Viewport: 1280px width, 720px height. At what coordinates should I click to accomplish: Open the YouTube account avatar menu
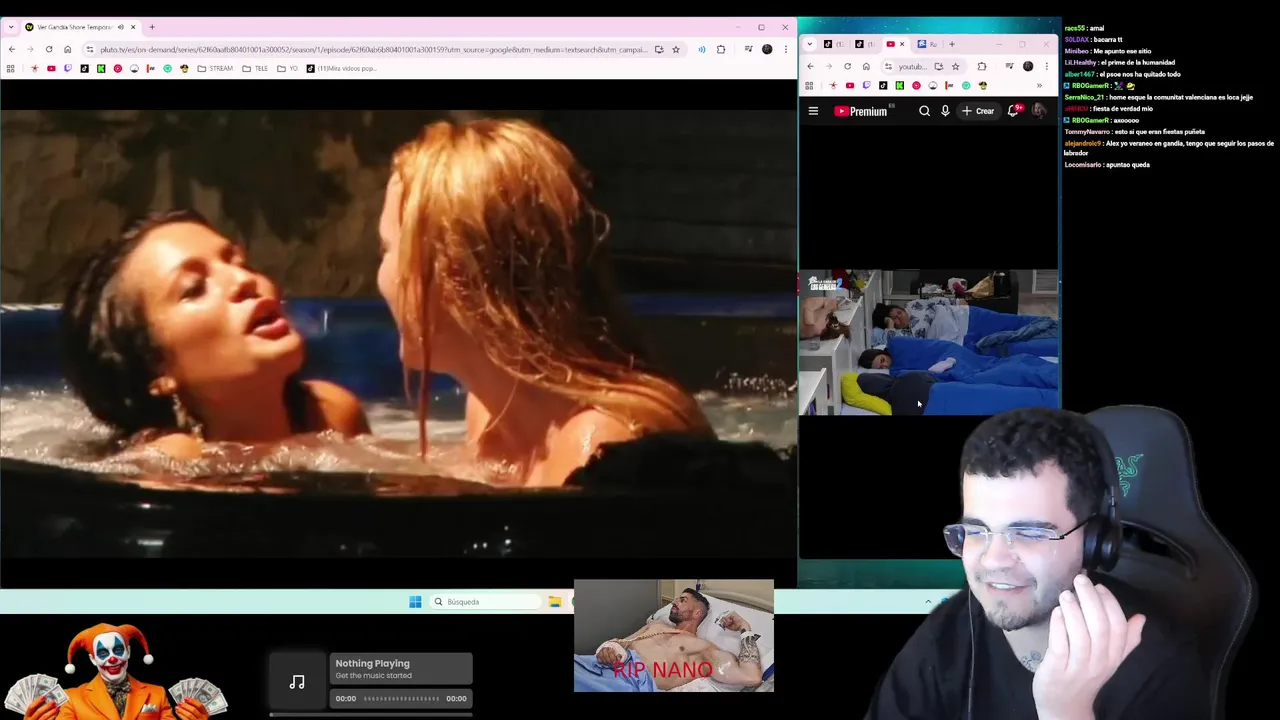1039,111
